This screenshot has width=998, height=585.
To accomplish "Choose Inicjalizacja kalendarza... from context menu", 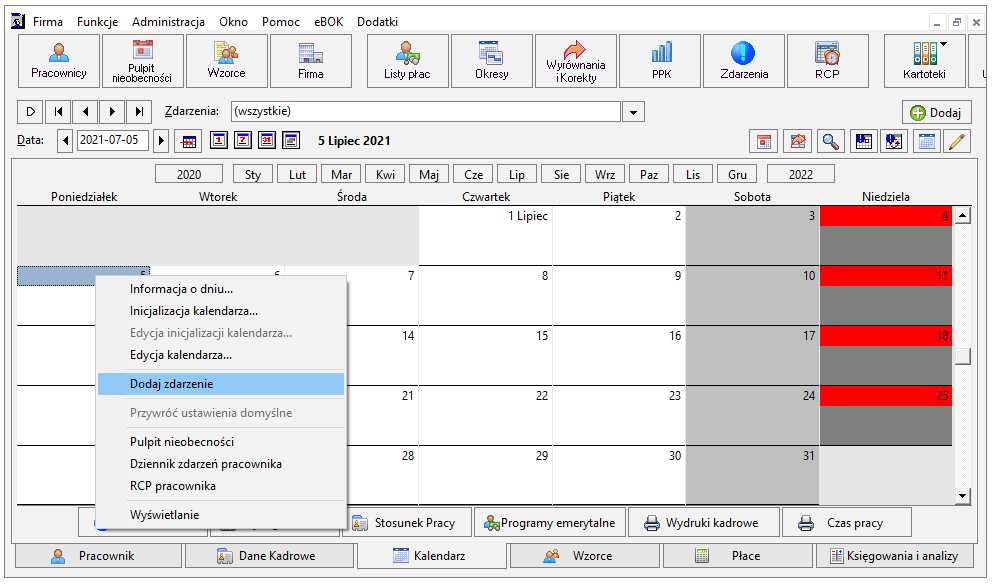I will (x=221, y=311).
